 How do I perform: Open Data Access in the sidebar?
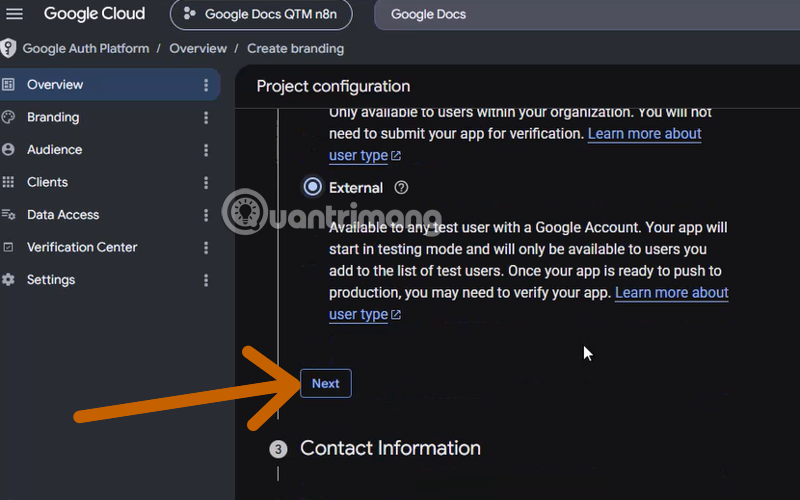(x=110, y=215)
